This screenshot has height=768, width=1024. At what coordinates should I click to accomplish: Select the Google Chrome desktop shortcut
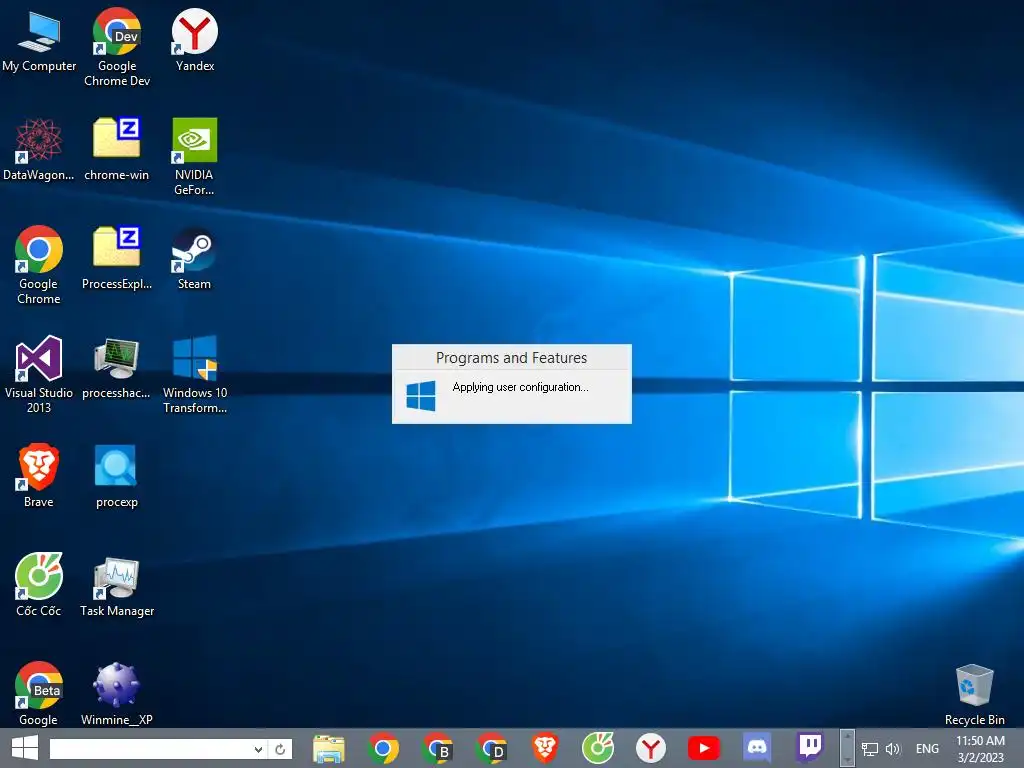click(39, 265)
